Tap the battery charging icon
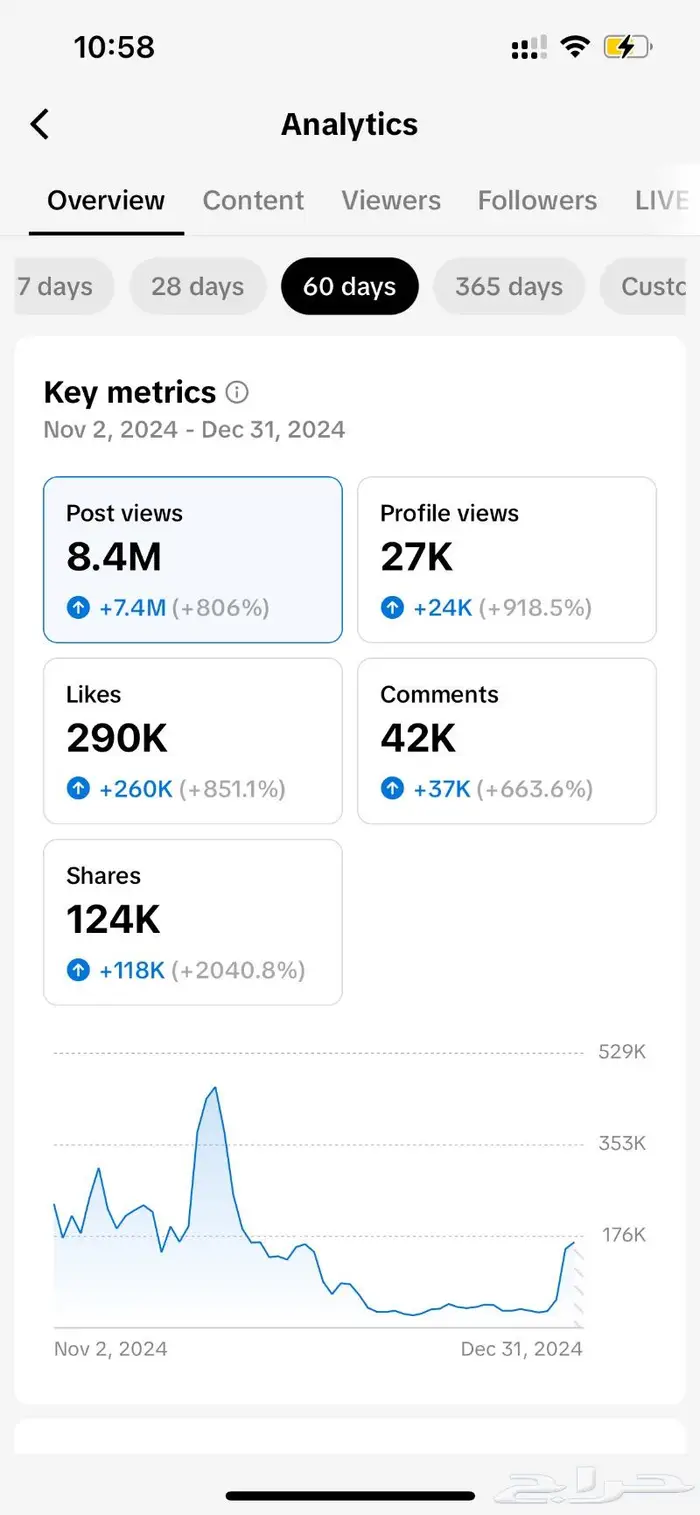700x1515 pixels. [x=627, y=47]
